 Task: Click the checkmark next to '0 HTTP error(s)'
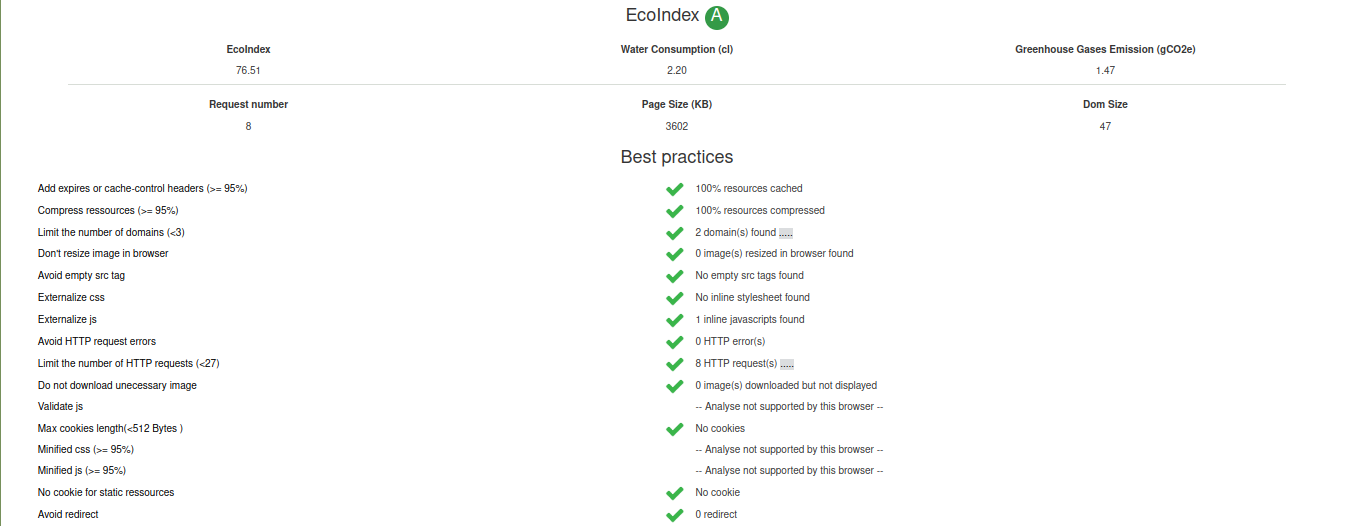[x=674, y=342]
